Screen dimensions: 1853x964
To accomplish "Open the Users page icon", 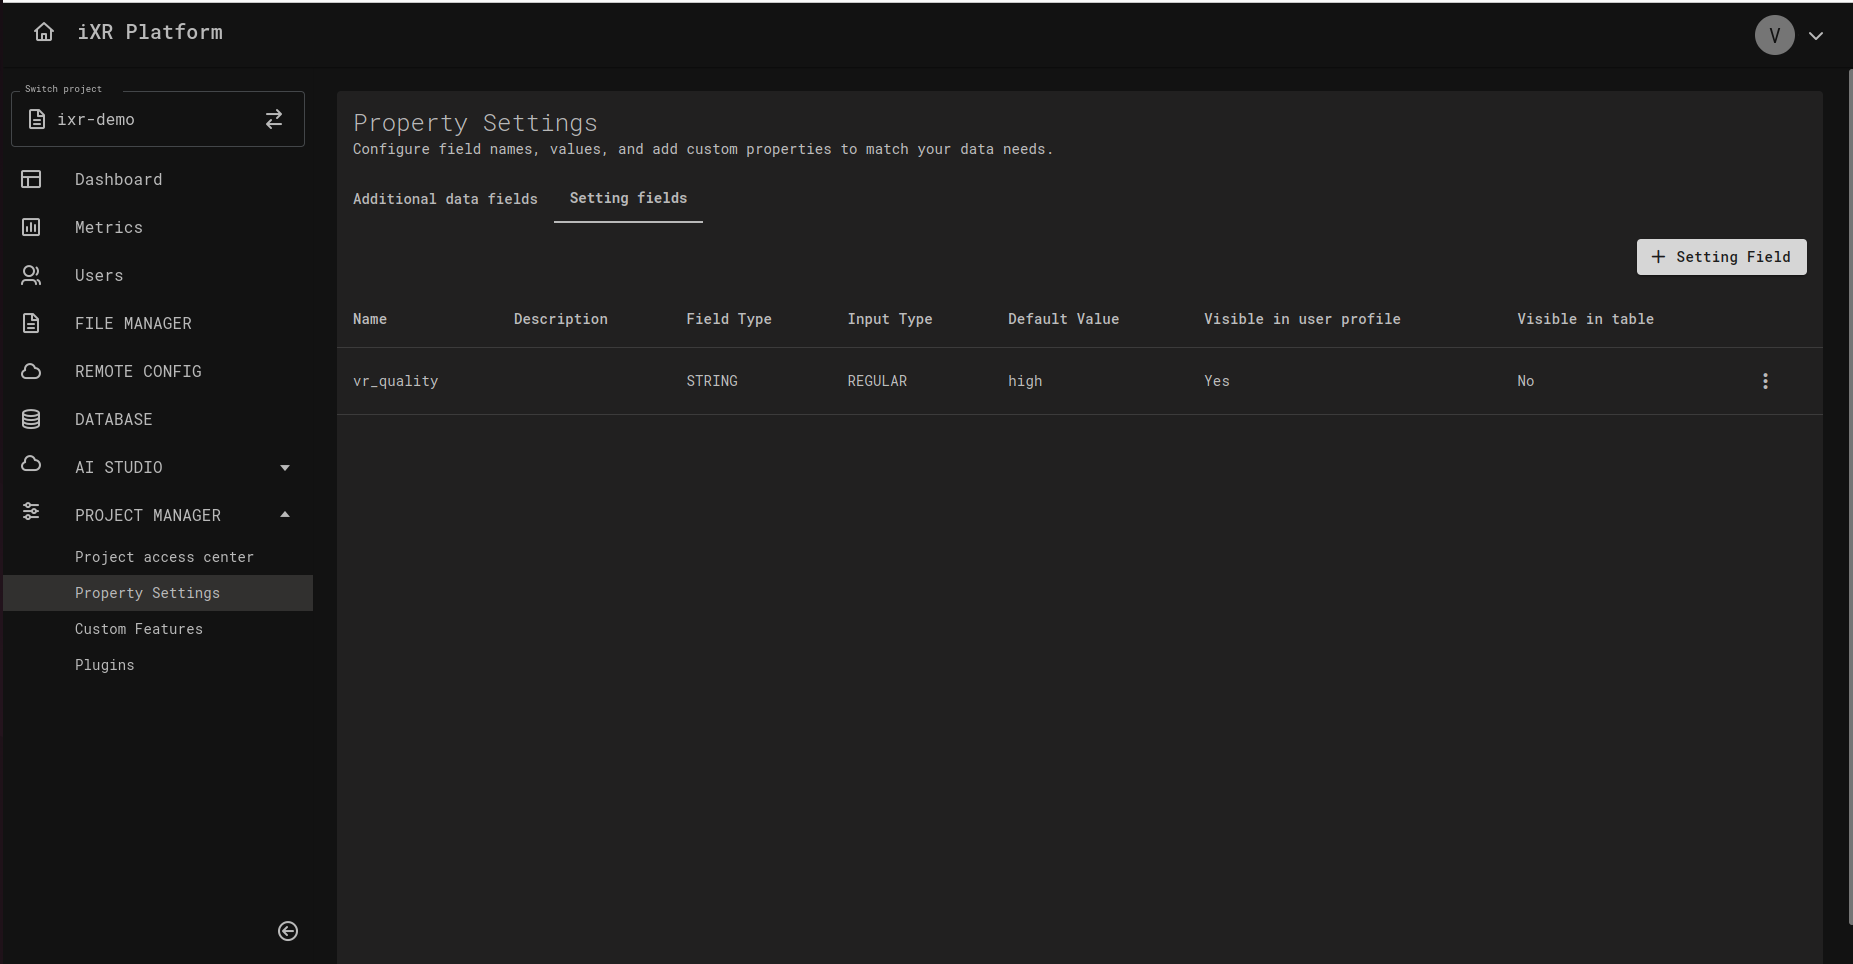I will [x=31, y=275].
